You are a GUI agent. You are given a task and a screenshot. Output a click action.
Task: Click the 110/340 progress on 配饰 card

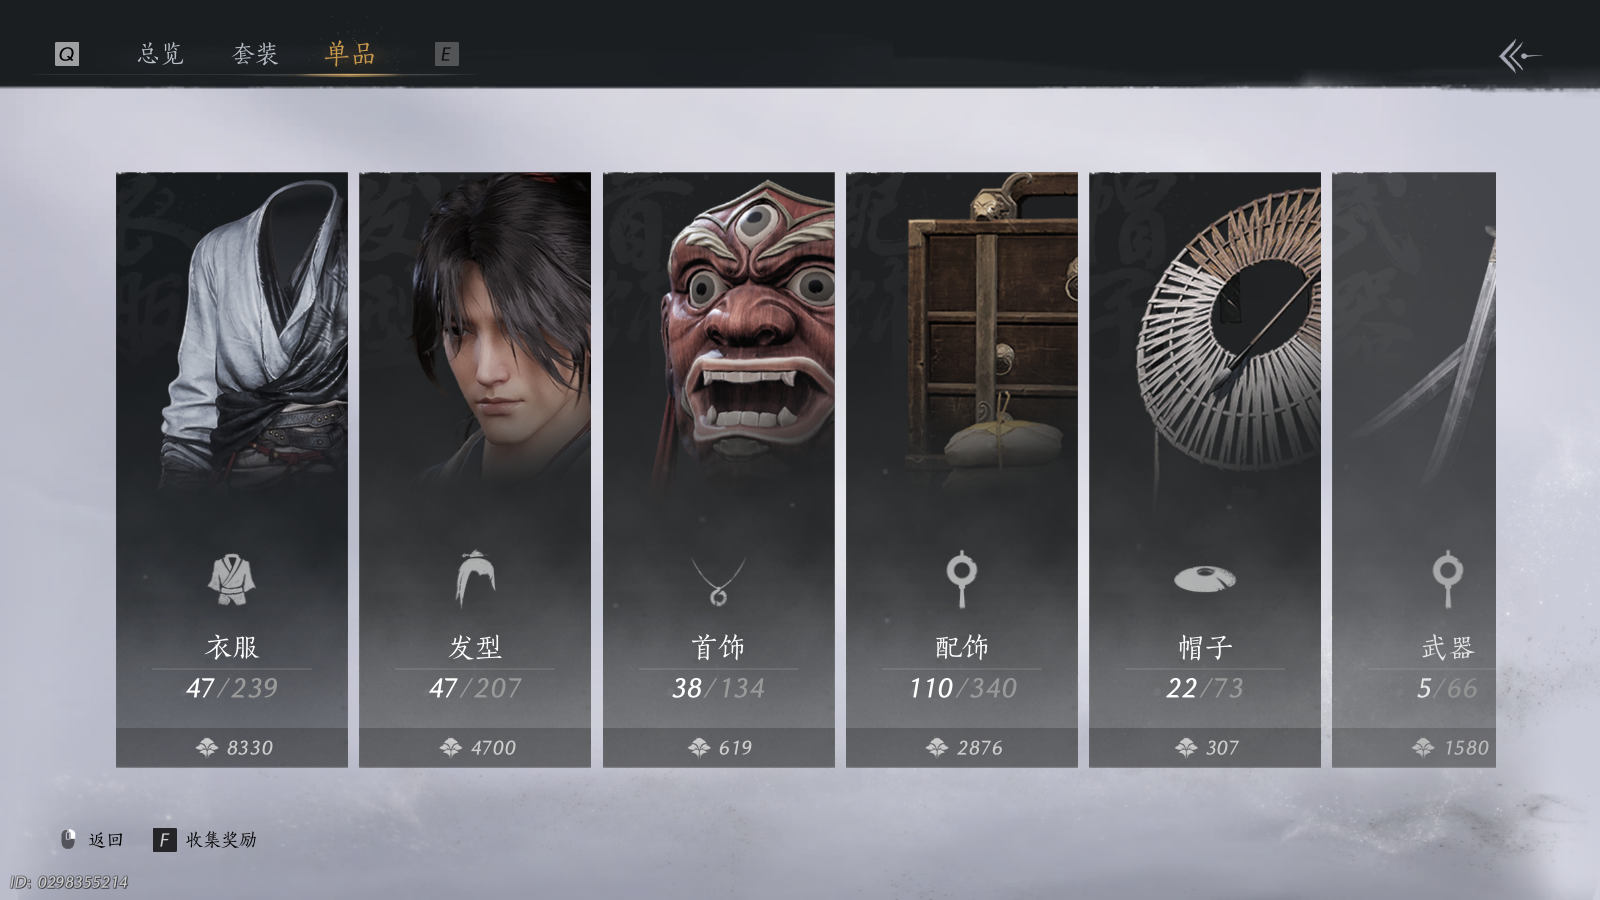tap(962, 688)
